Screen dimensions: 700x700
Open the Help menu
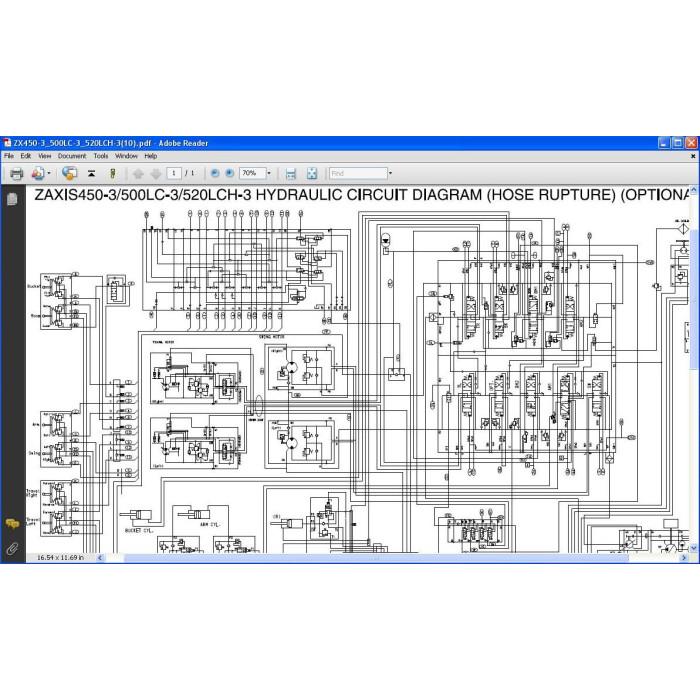pos(150,156)
